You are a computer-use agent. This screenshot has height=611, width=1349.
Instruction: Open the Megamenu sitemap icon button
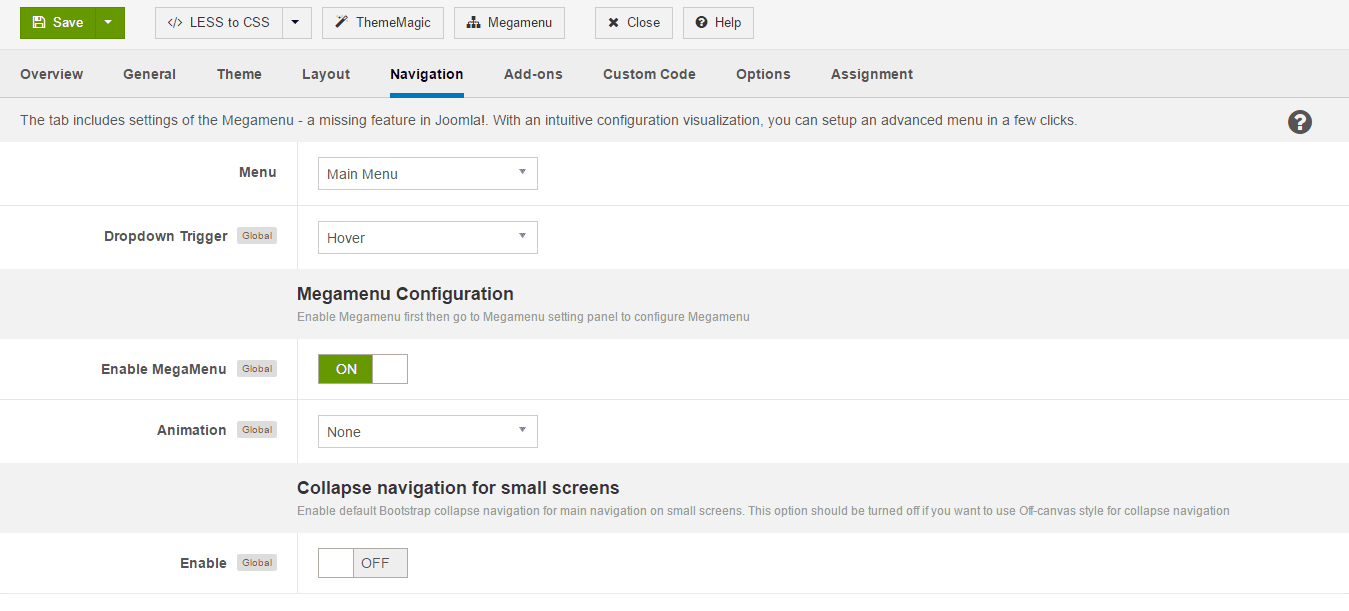point(509,22)
